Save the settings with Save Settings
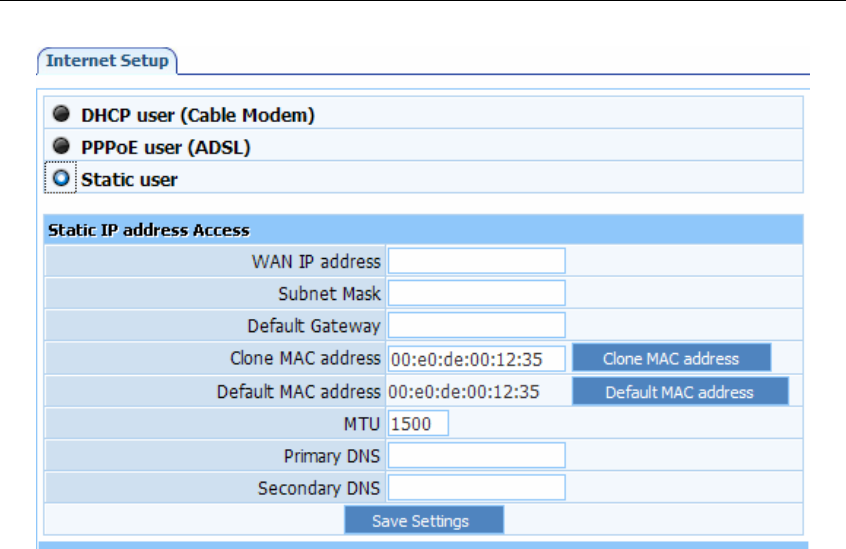This screenshot has width=846, height=549. click(424, 521)
